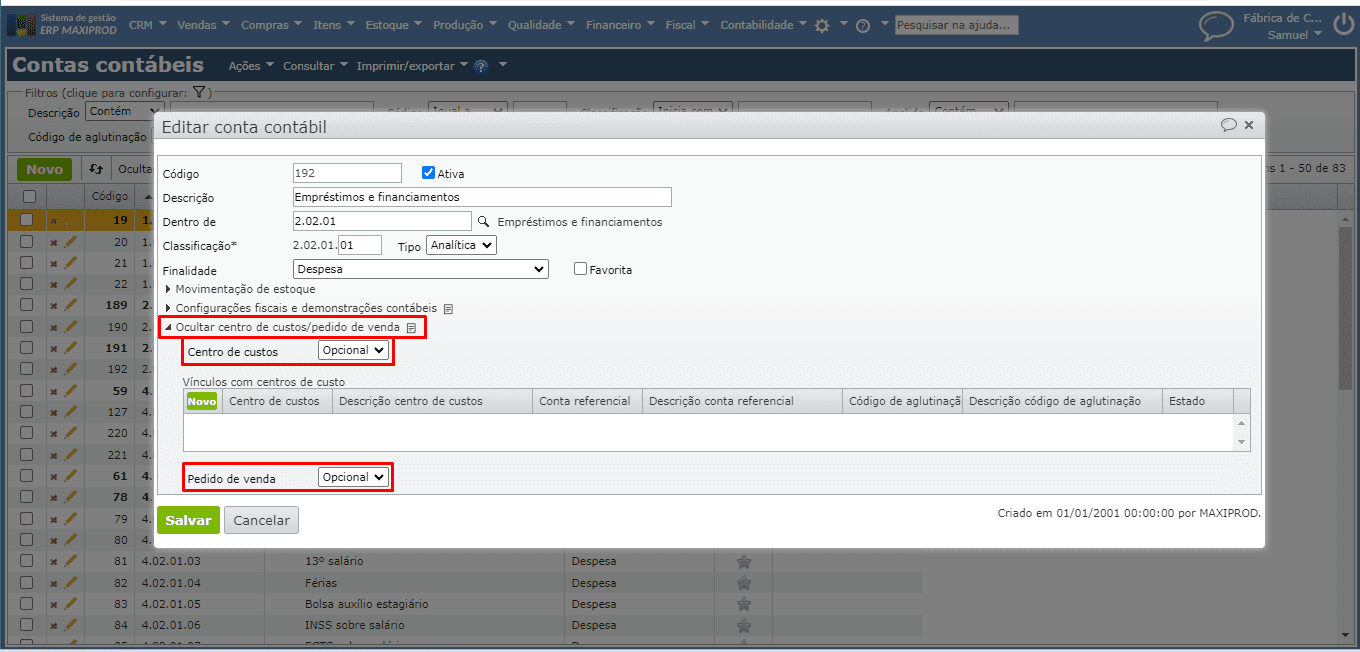Open the CRM menu
Viewport: 1360px width, 652px height.
(x=147, y=25)
